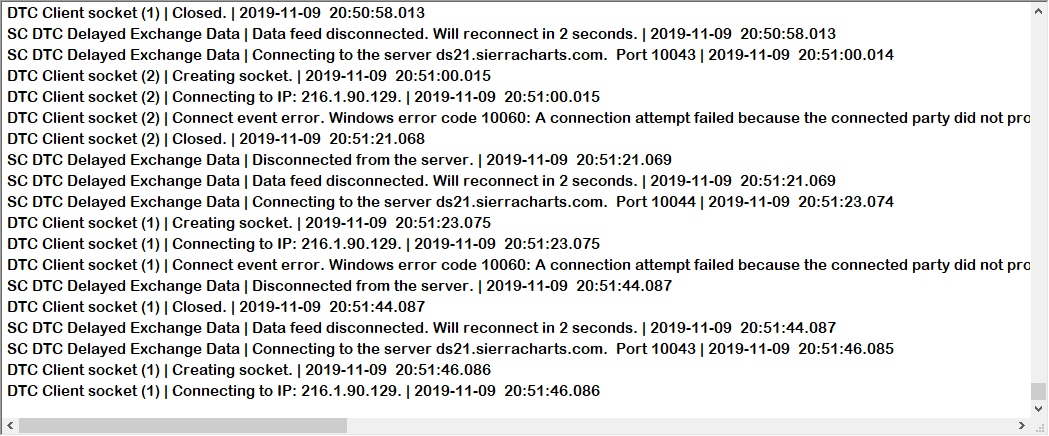Click the vertical scrollbar thumb near bottom

tap(1038, 391)
